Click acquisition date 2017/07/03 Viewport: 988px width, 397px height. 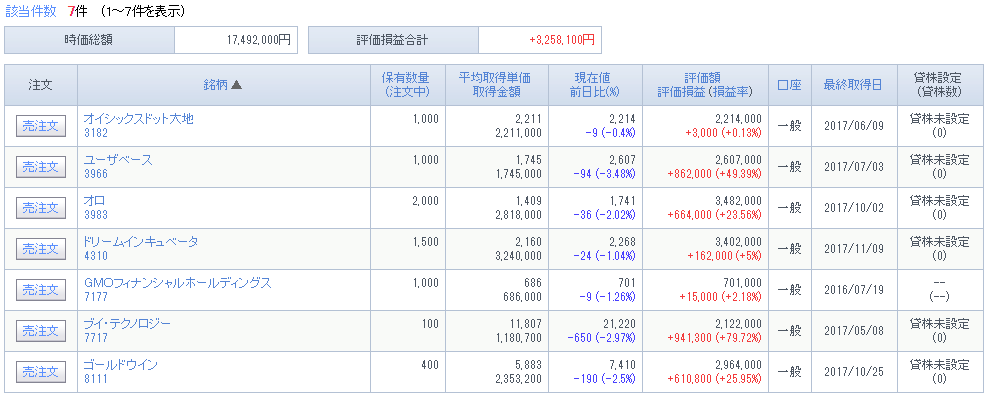pyautogui.click(x=854, y=166)
